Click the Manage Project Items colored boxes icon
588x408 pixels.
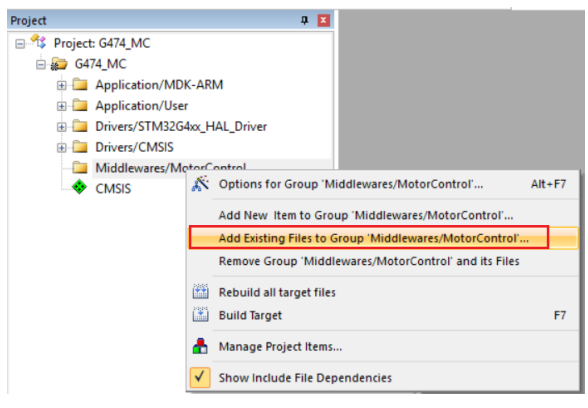200,346
